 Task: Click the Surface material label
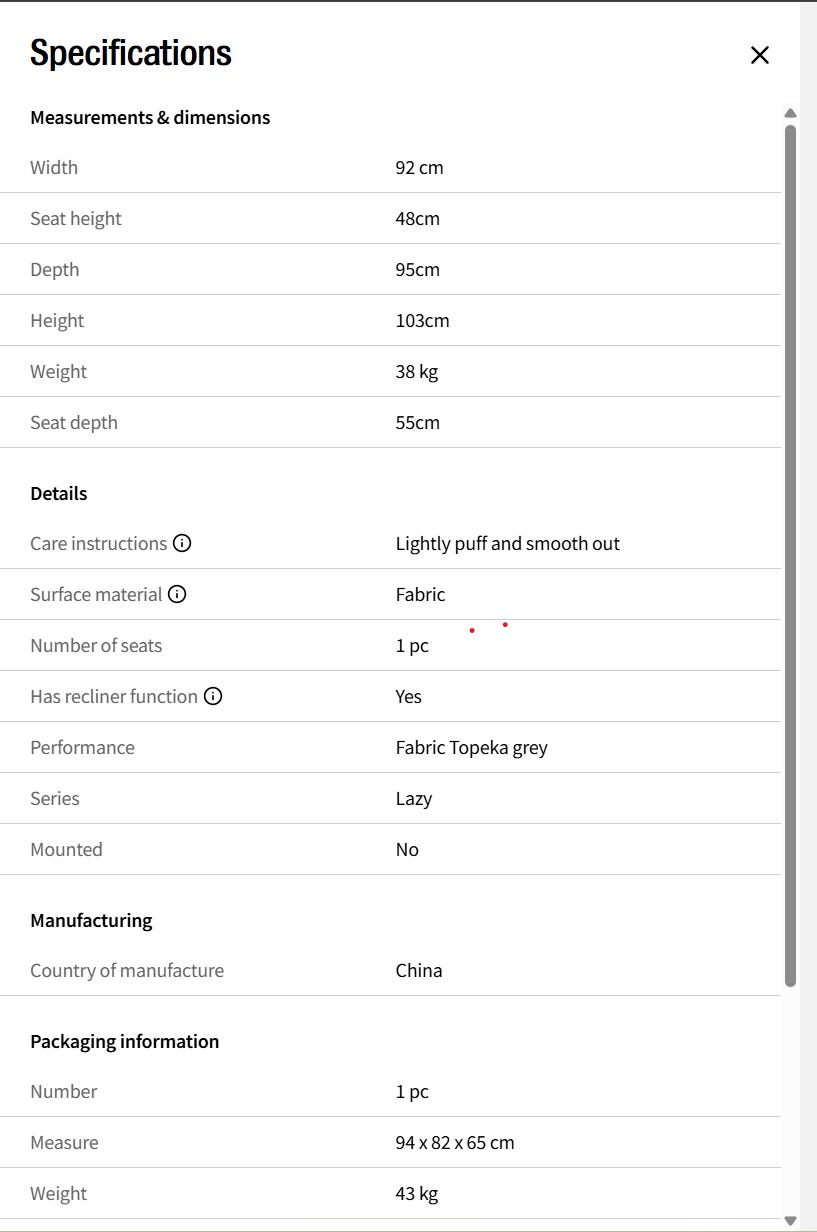click(96, 594)
